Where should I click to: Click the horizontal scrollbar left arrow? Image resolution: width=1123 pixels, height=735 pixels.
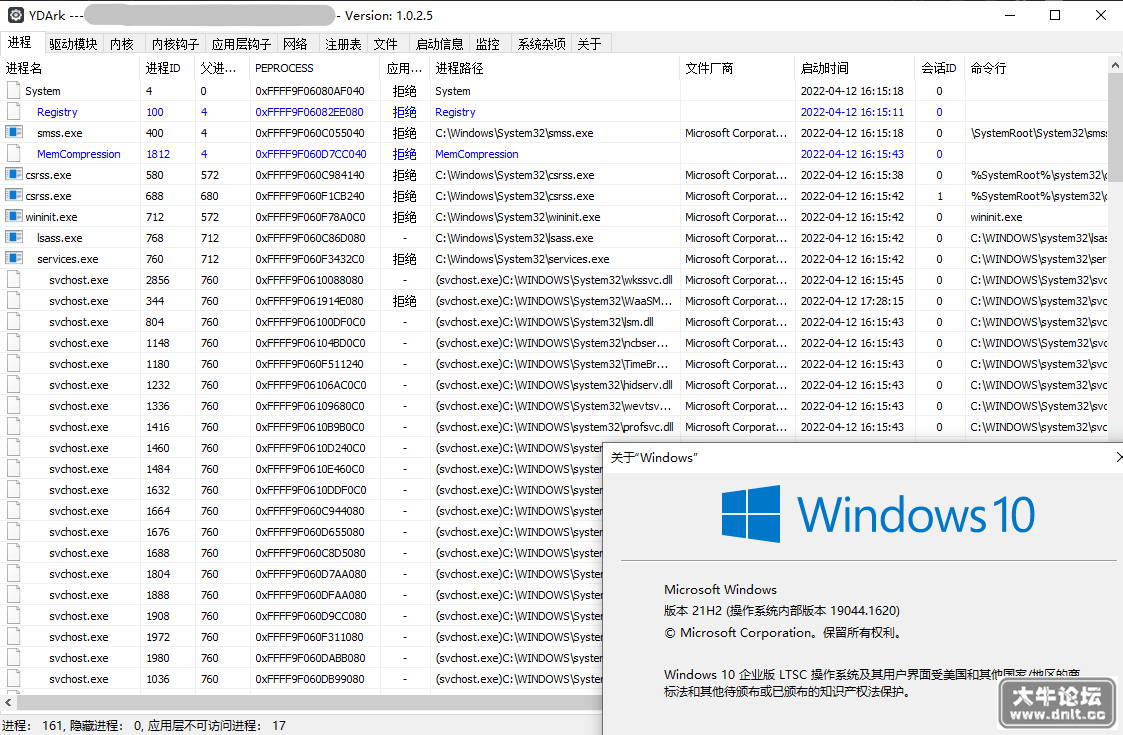[8, 703]
